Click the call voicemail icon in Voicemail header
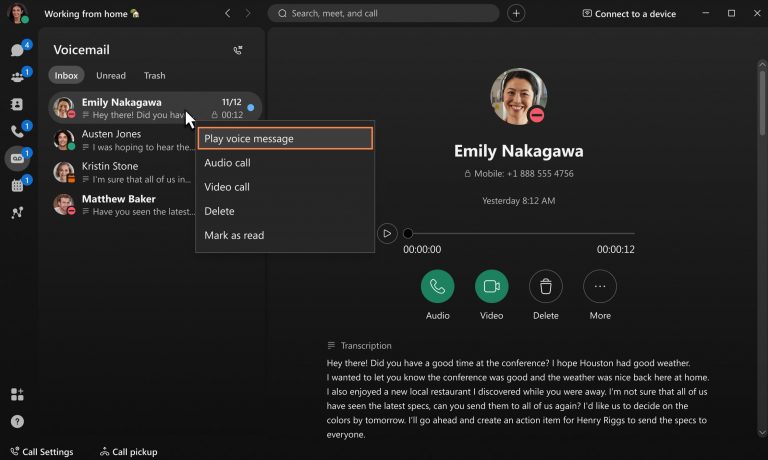 238,50
